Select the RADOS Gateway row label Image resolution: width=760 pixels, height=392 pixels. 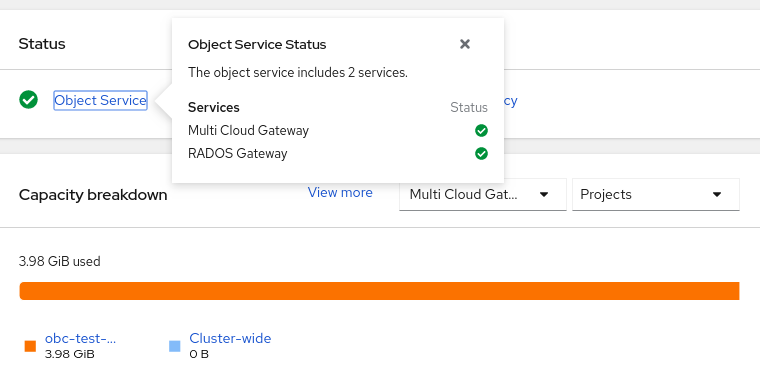(x=238, y=154)
